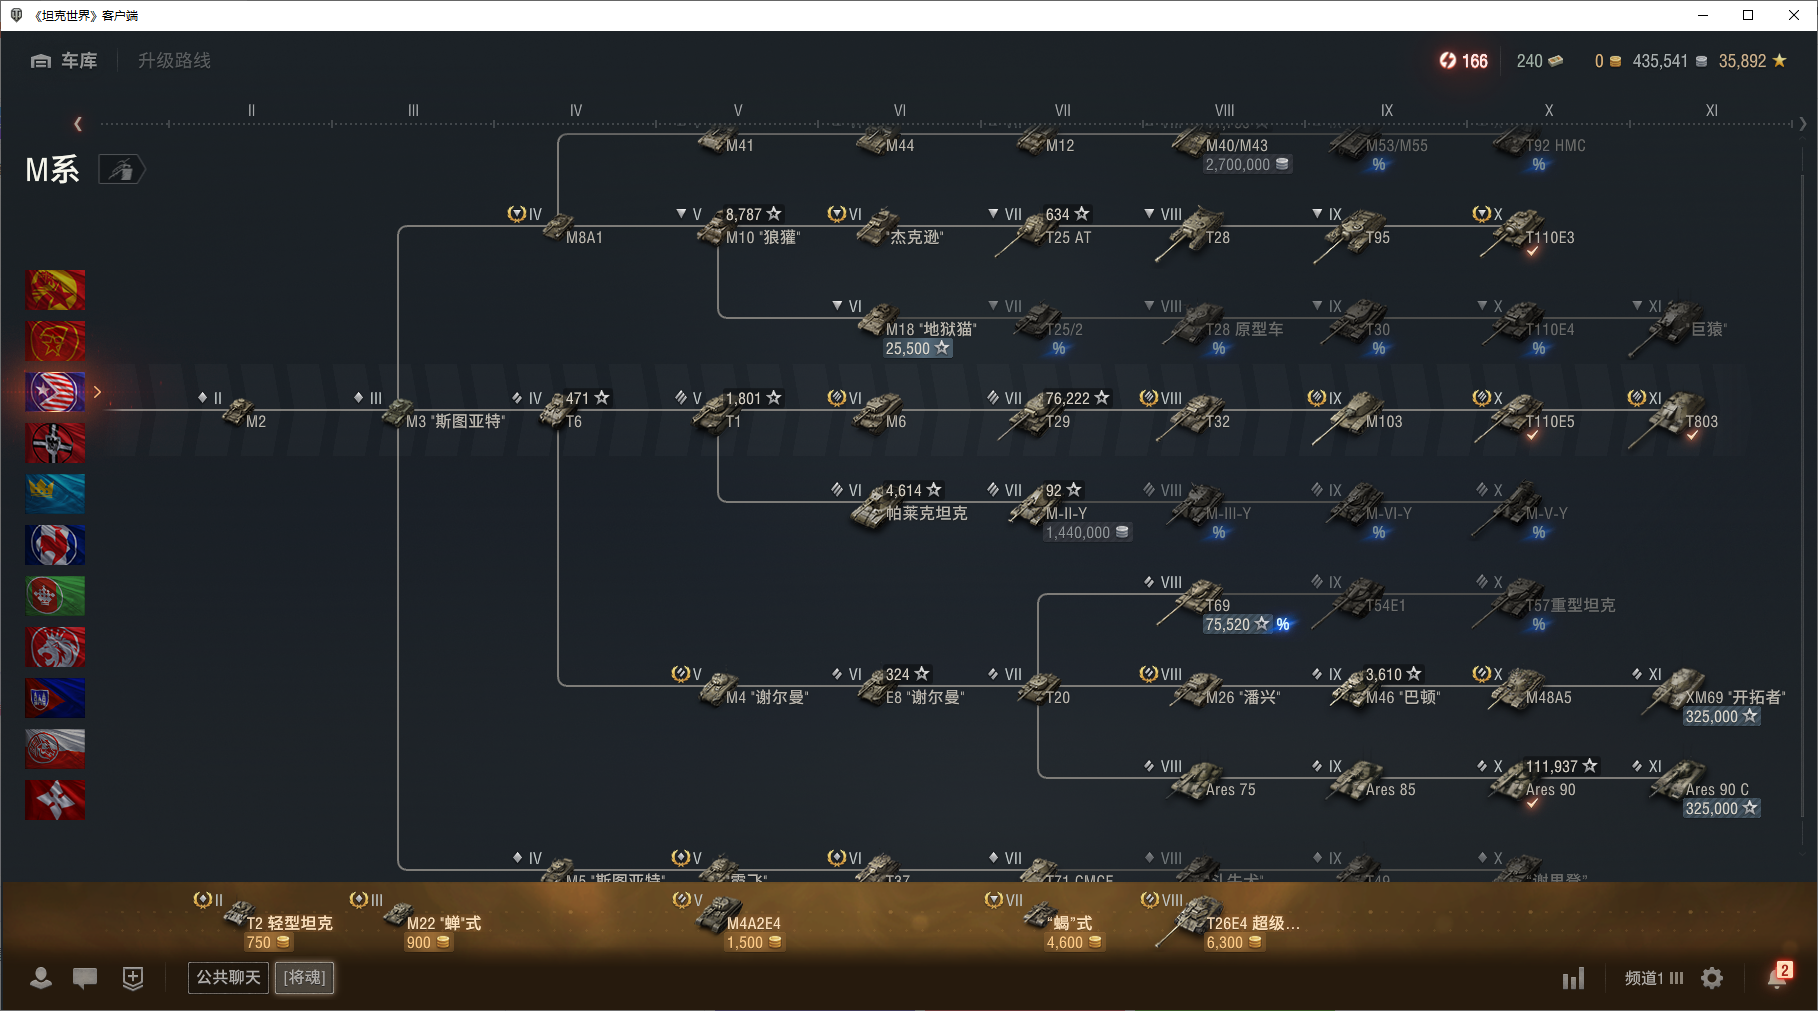Select the Japan nation flag at bottom

click(x=55, y=800)
